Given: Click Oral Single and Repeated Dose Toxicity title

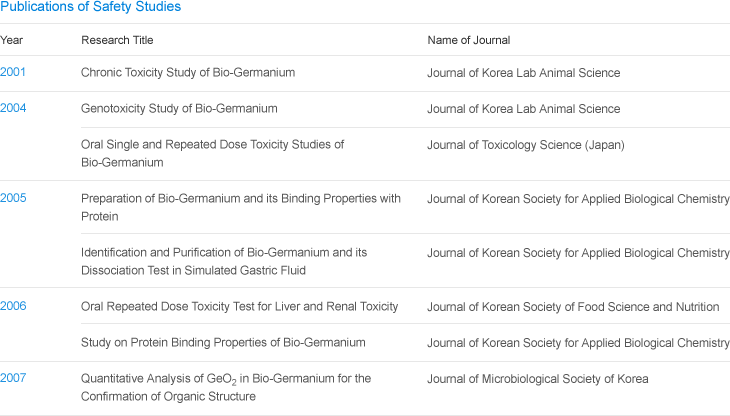Looking at the screenshot, I should tap(212, 154).
